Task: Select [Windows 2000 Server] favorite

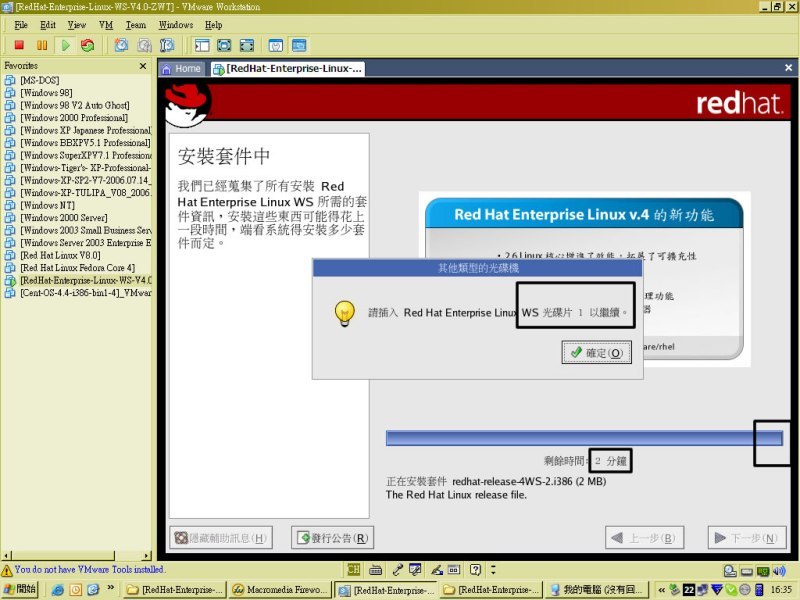Action: (63, 217)
